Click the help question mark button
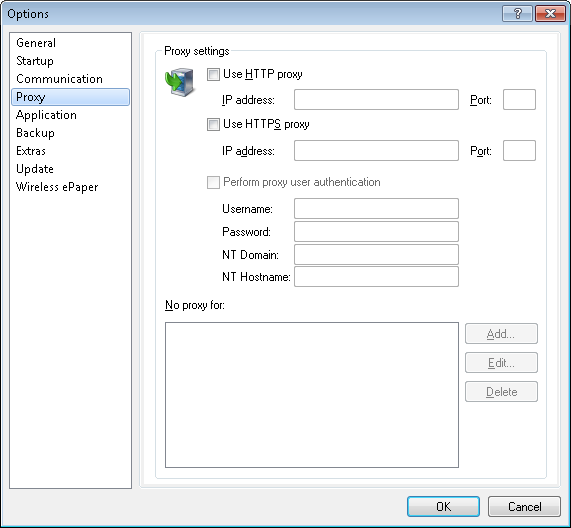 [517, 13]
